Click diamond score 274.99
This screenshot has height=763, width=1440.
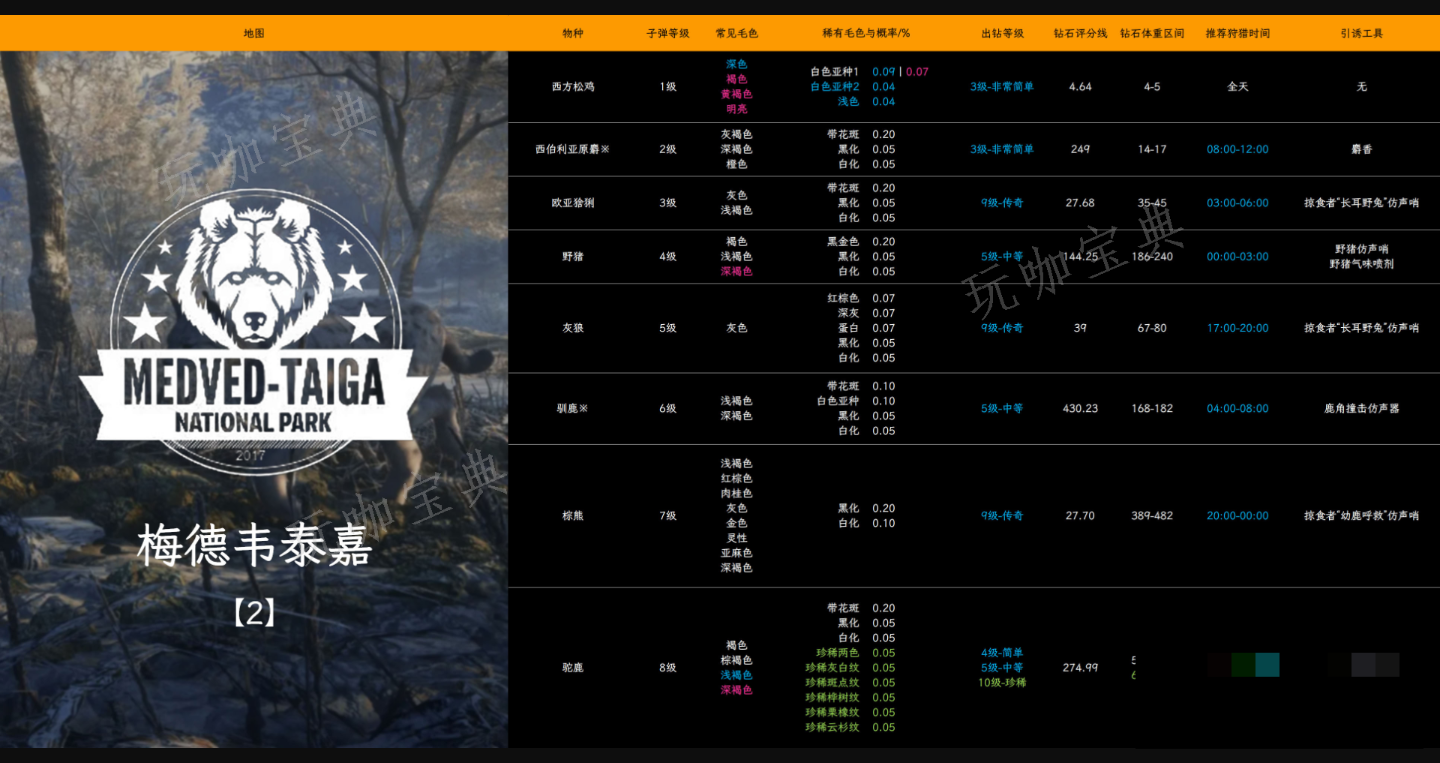tap(1080, 667)
